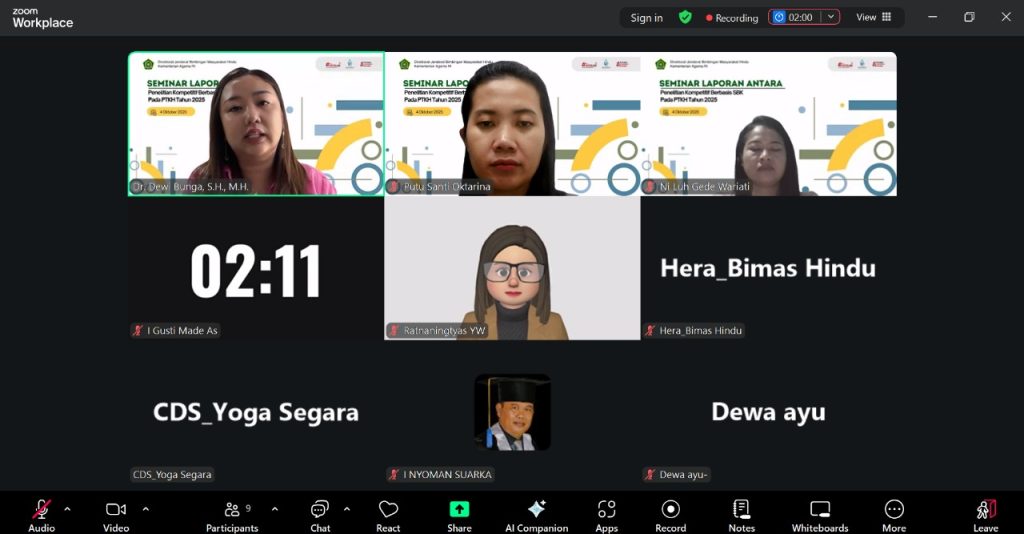Select I NYOMAN SUARKA's profile picture tile
Viewport: 1024px width, 534px height.
pos(512,412)
